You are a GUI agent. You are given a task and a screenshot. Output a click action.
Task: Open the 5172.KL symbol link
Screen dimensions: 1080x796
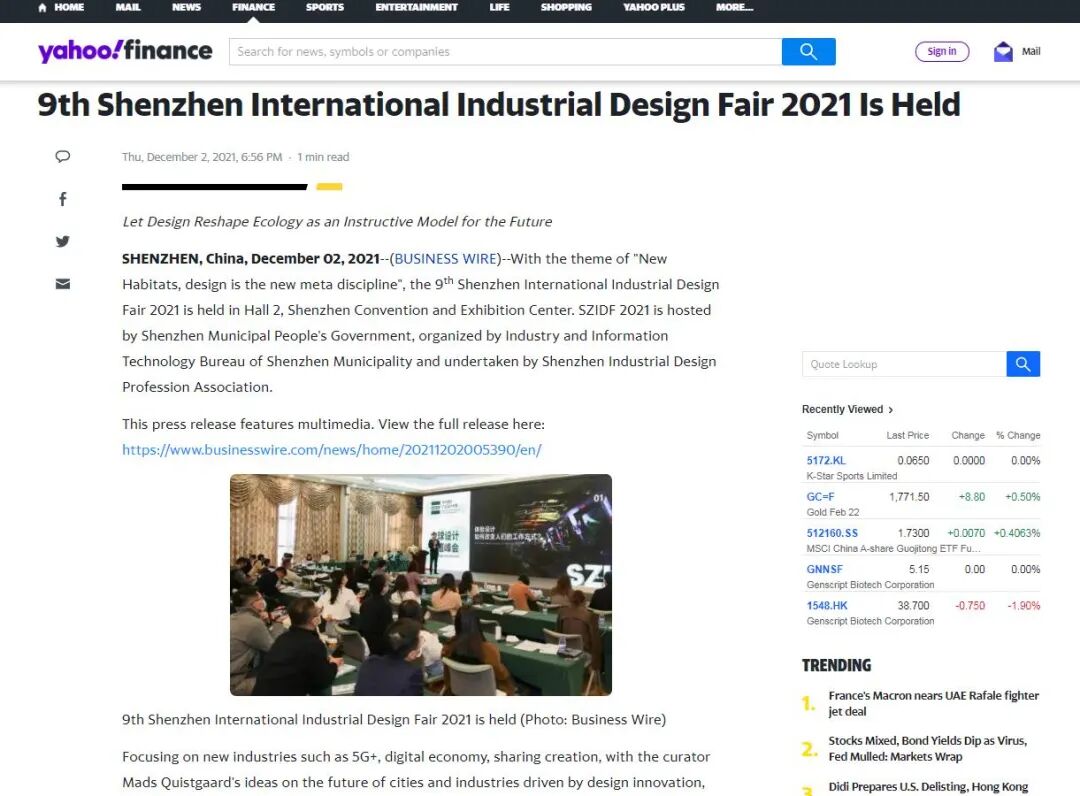click(x=826, y=461)
